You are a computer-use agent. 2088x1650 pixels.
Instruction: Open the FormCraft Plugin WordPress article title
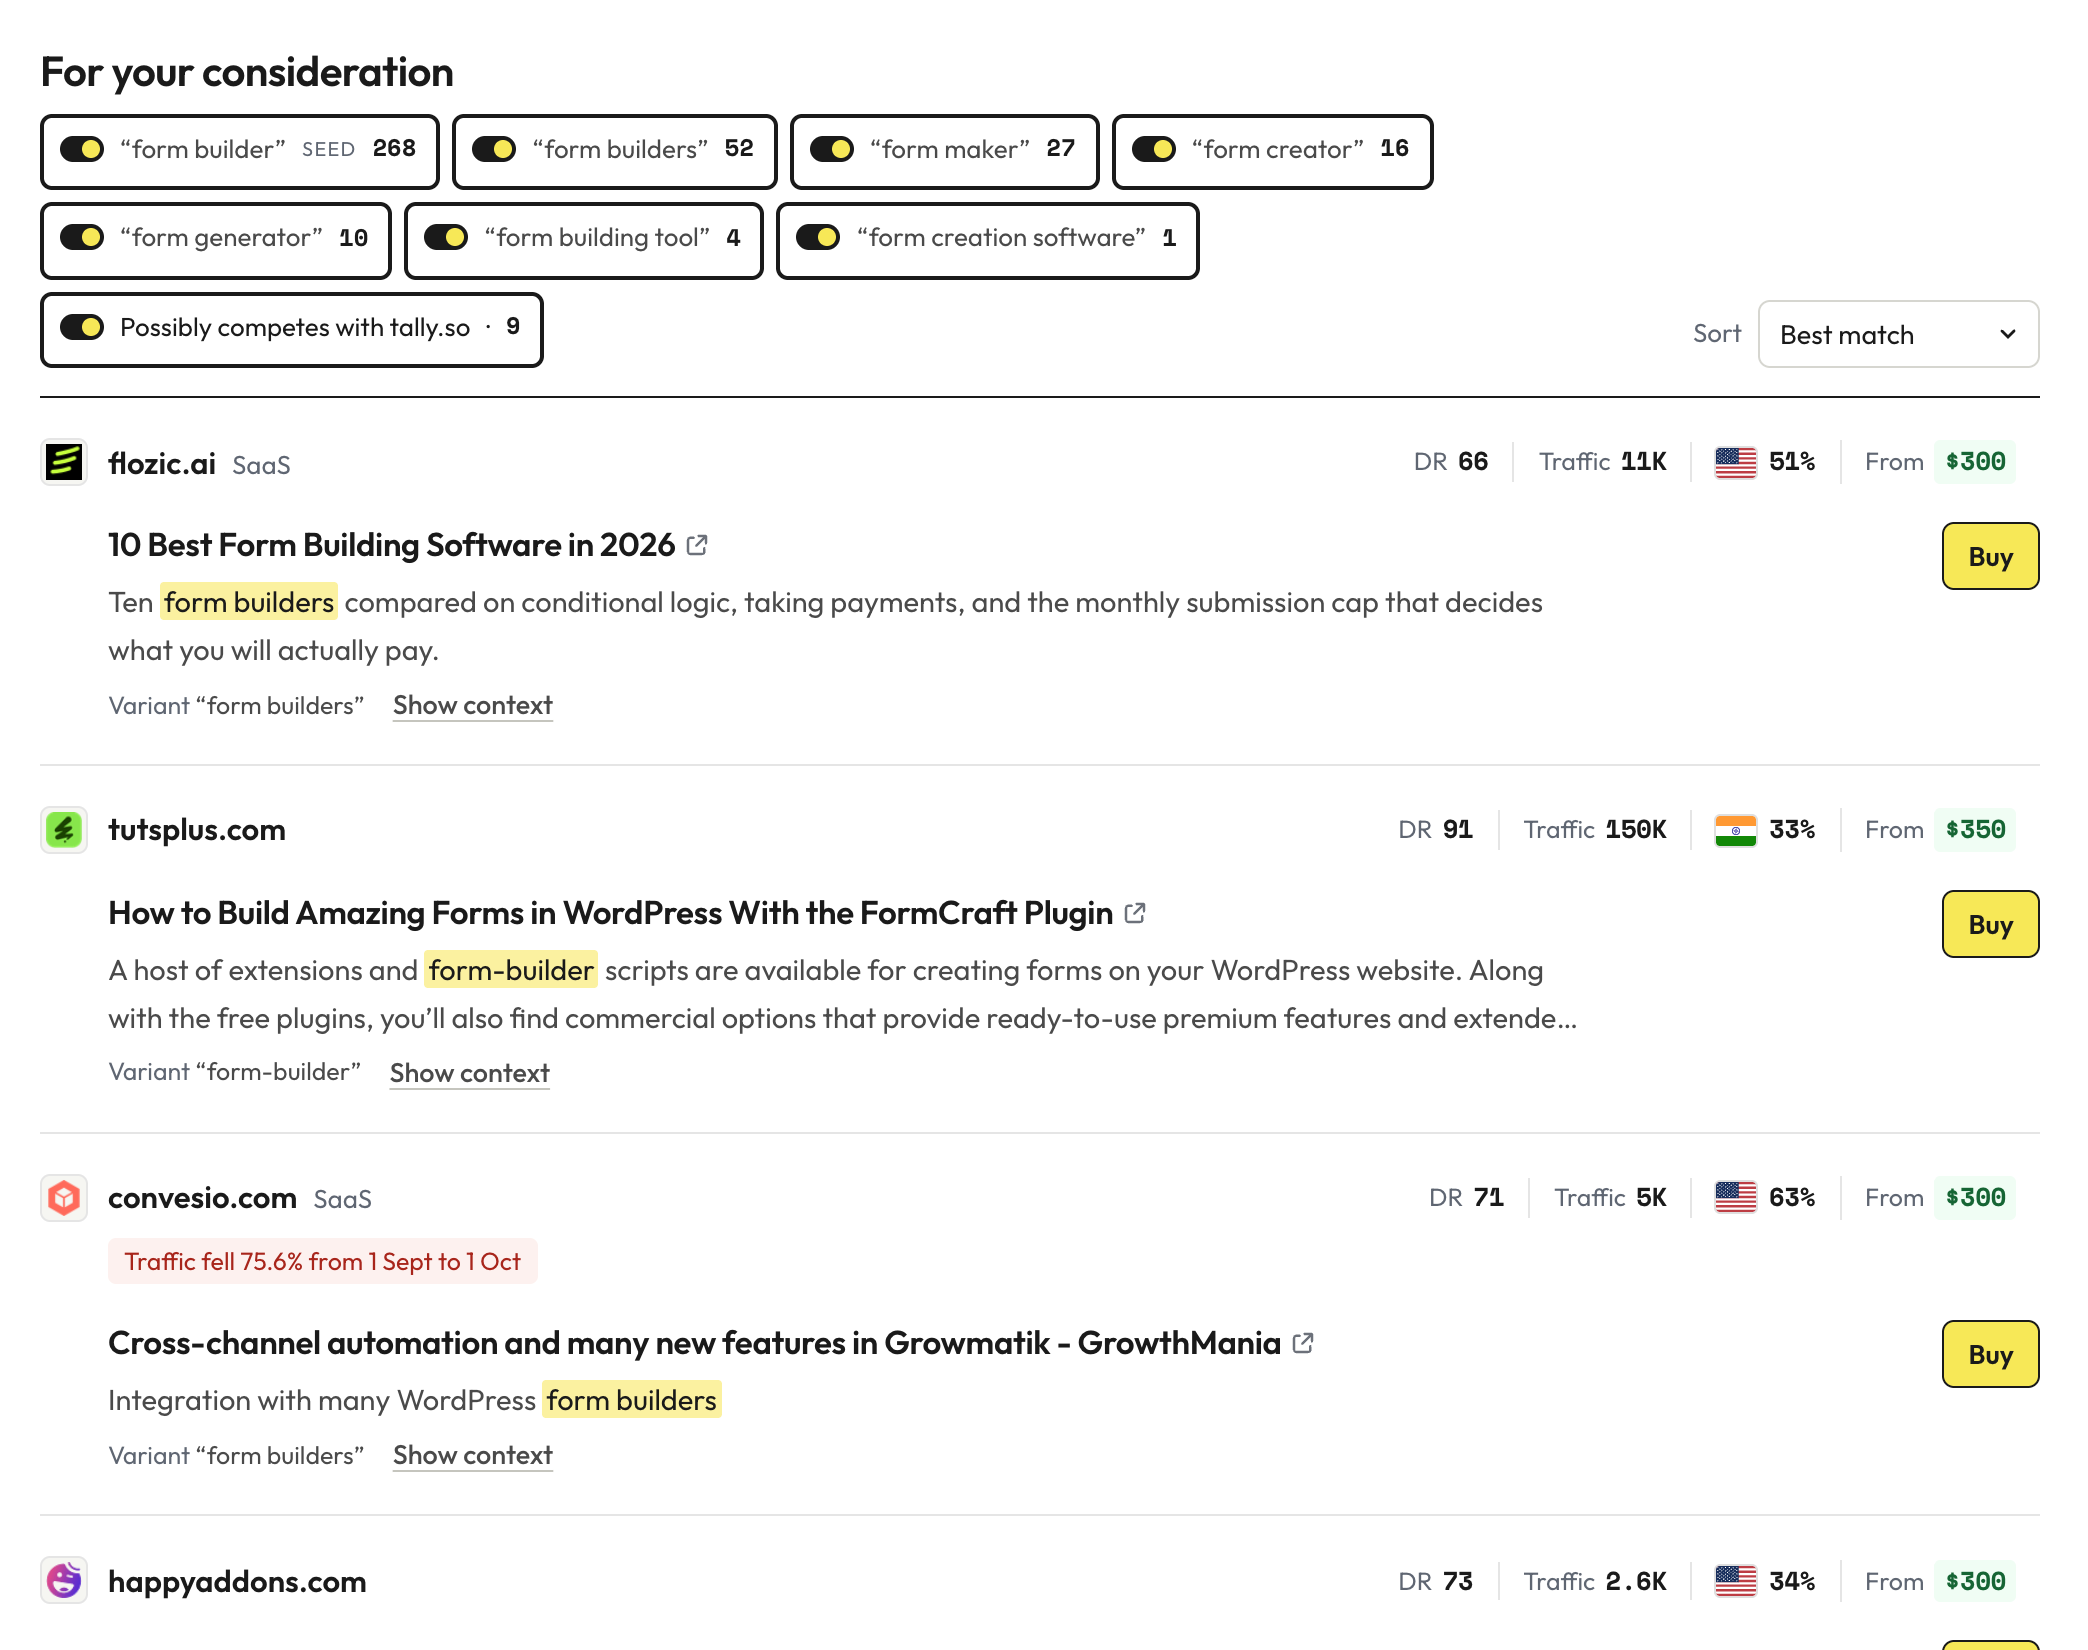[x=611, y=913]
